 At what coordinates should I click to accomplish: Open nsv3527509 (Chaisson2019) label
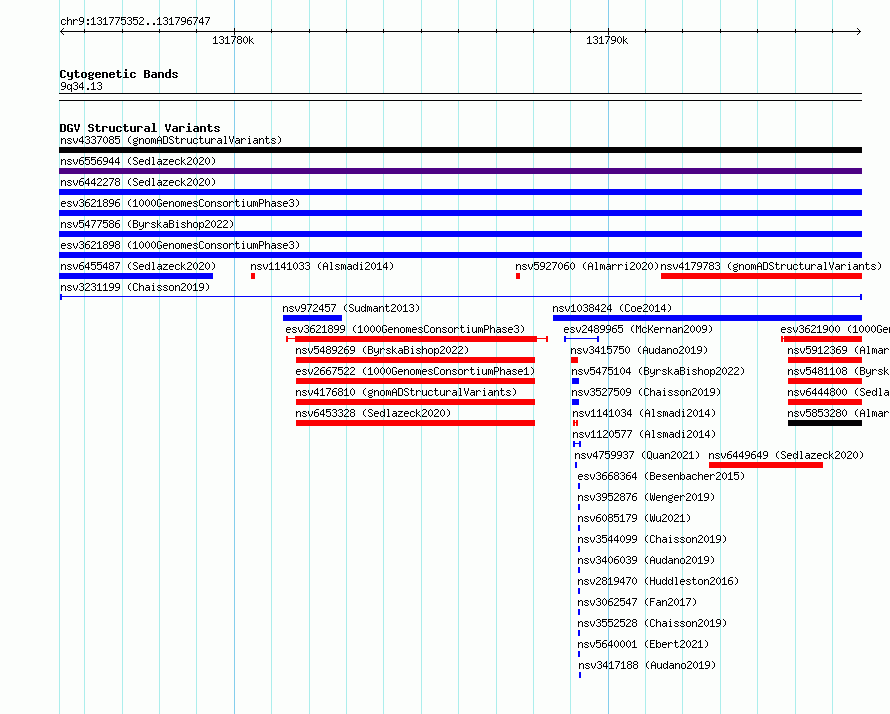(x=646, y=392)
